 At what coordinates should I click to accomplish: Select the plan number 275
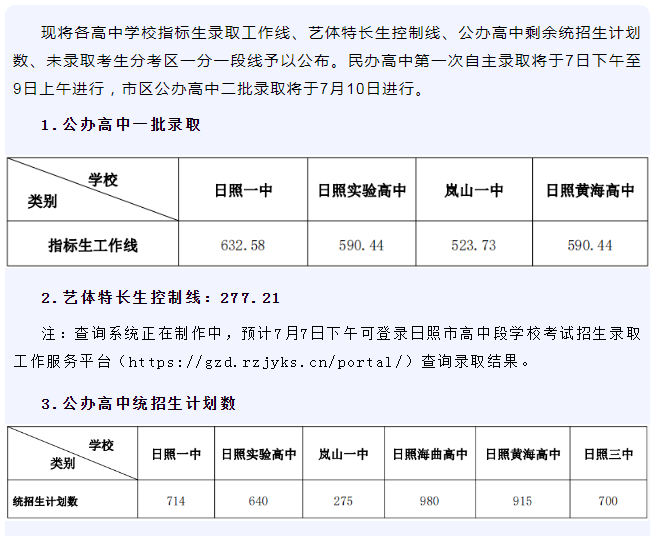[x=343, y=501]
